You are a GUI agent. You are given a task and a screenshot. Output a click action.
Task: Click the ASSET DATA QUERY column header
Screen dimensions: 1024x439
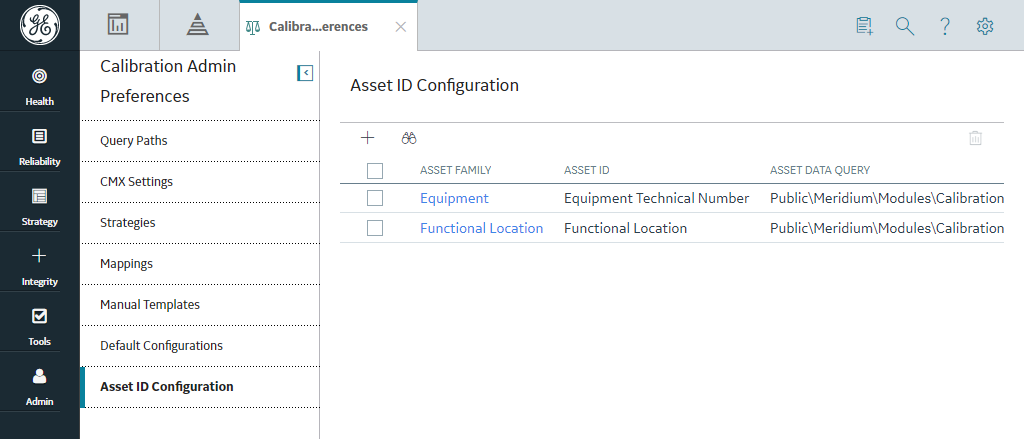[820, 171]
